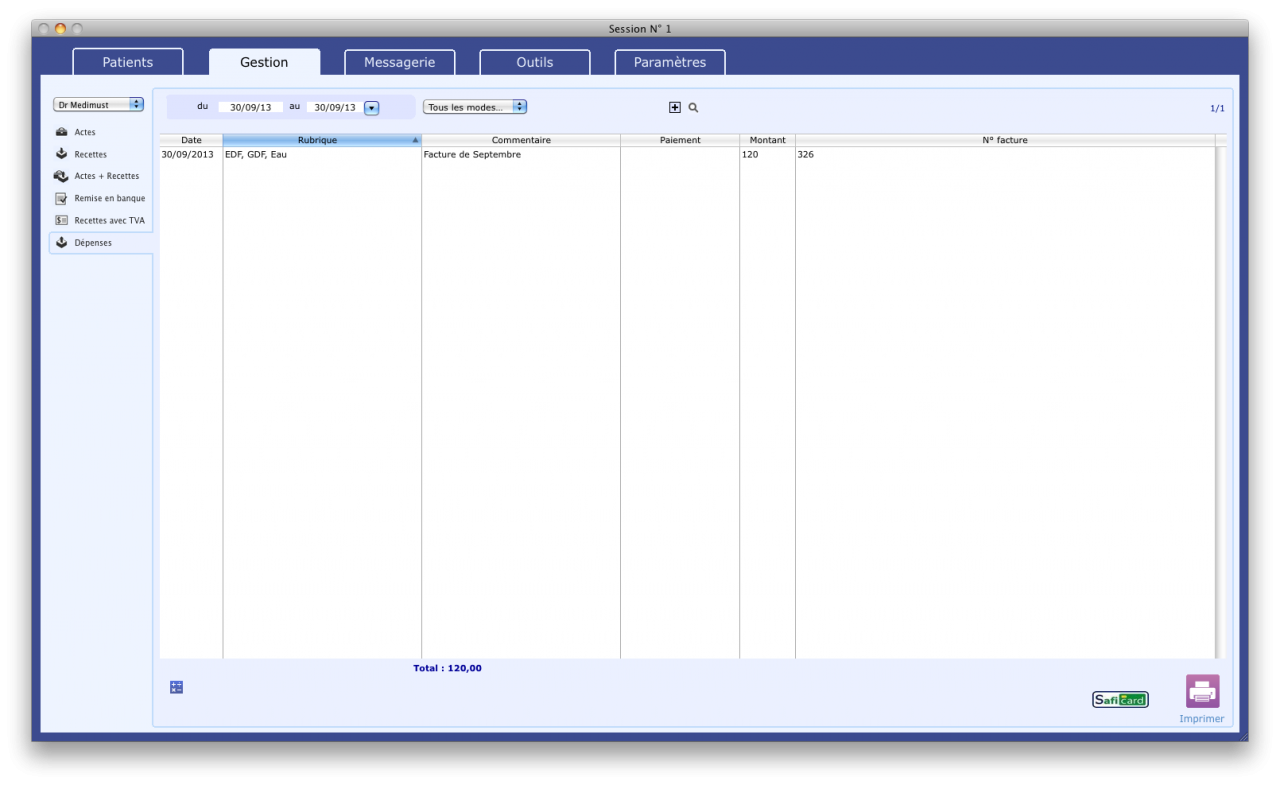1280x785 pixels.
Task: Select Dépenses in the sidebar
Action: (x=100, y=242)
